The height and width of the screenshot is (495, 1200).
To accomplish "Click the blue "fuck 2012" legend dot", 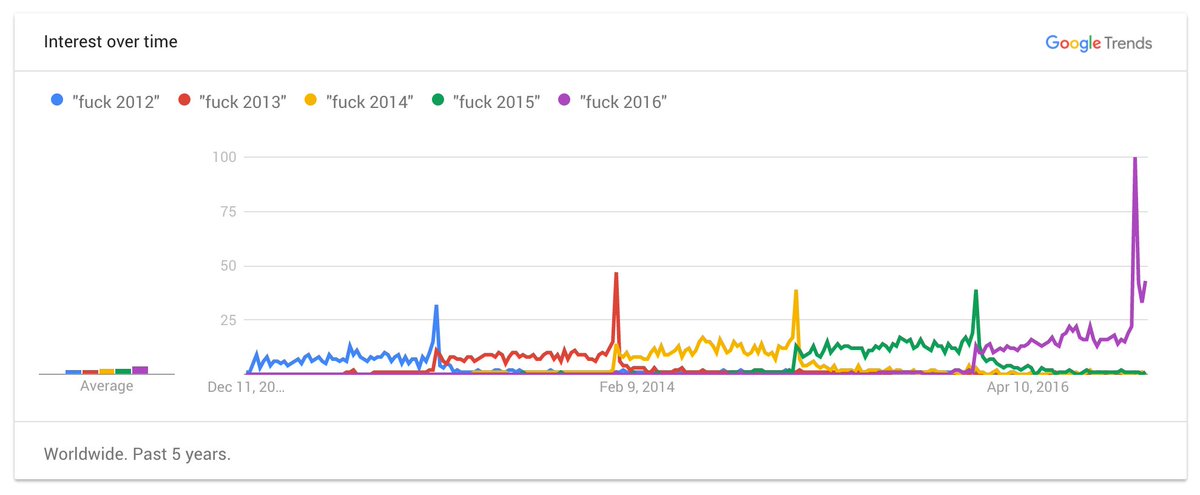I will (x=58, y=100).
